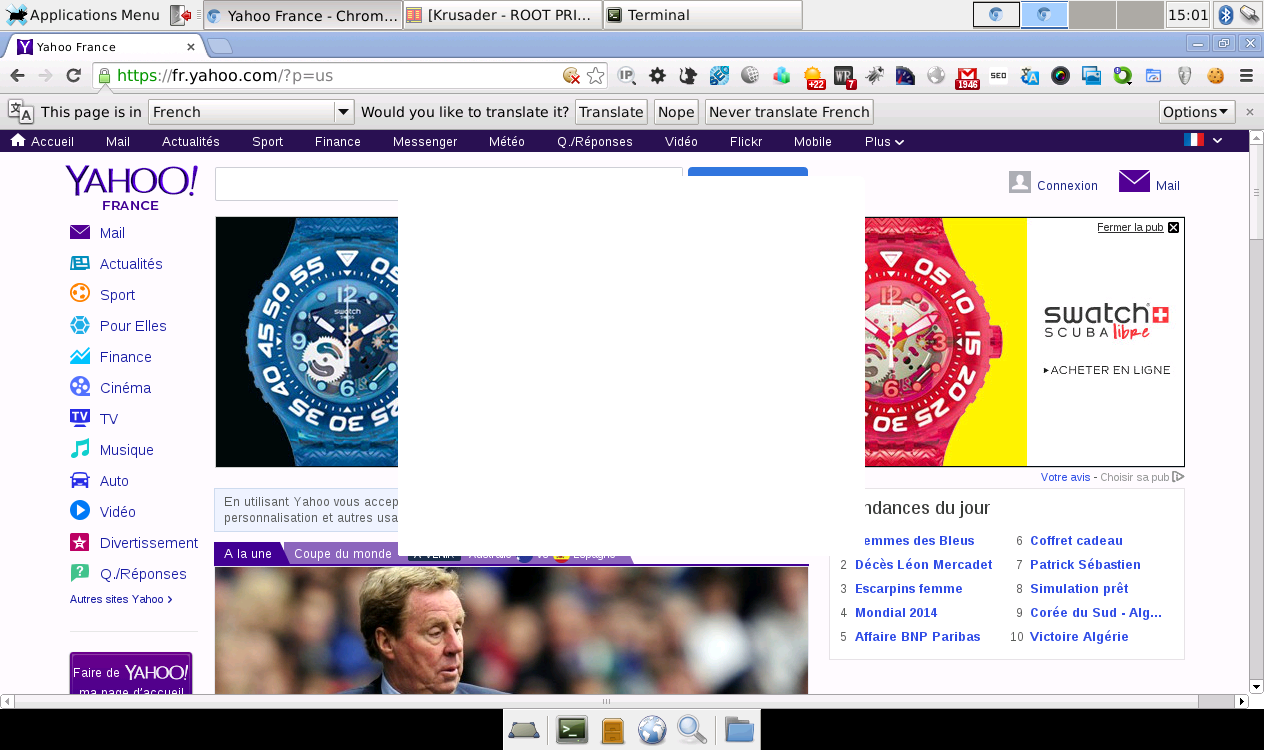
Task: Open the Chrome hamburger menu
Action: 1246,75
